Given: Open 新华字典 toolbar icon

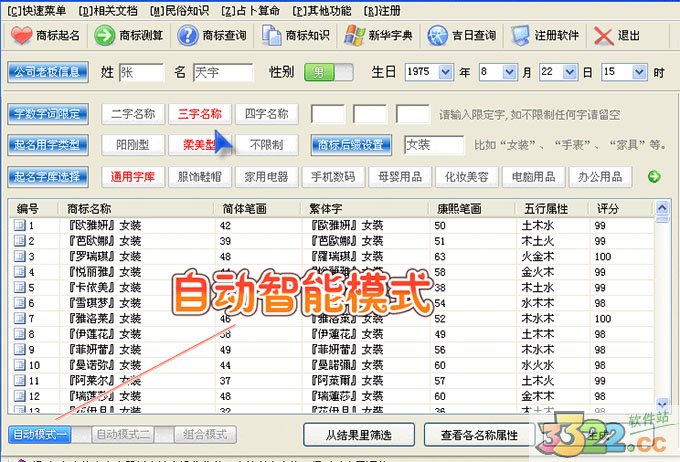Looking at the screenshot, I should coord(354,36).
